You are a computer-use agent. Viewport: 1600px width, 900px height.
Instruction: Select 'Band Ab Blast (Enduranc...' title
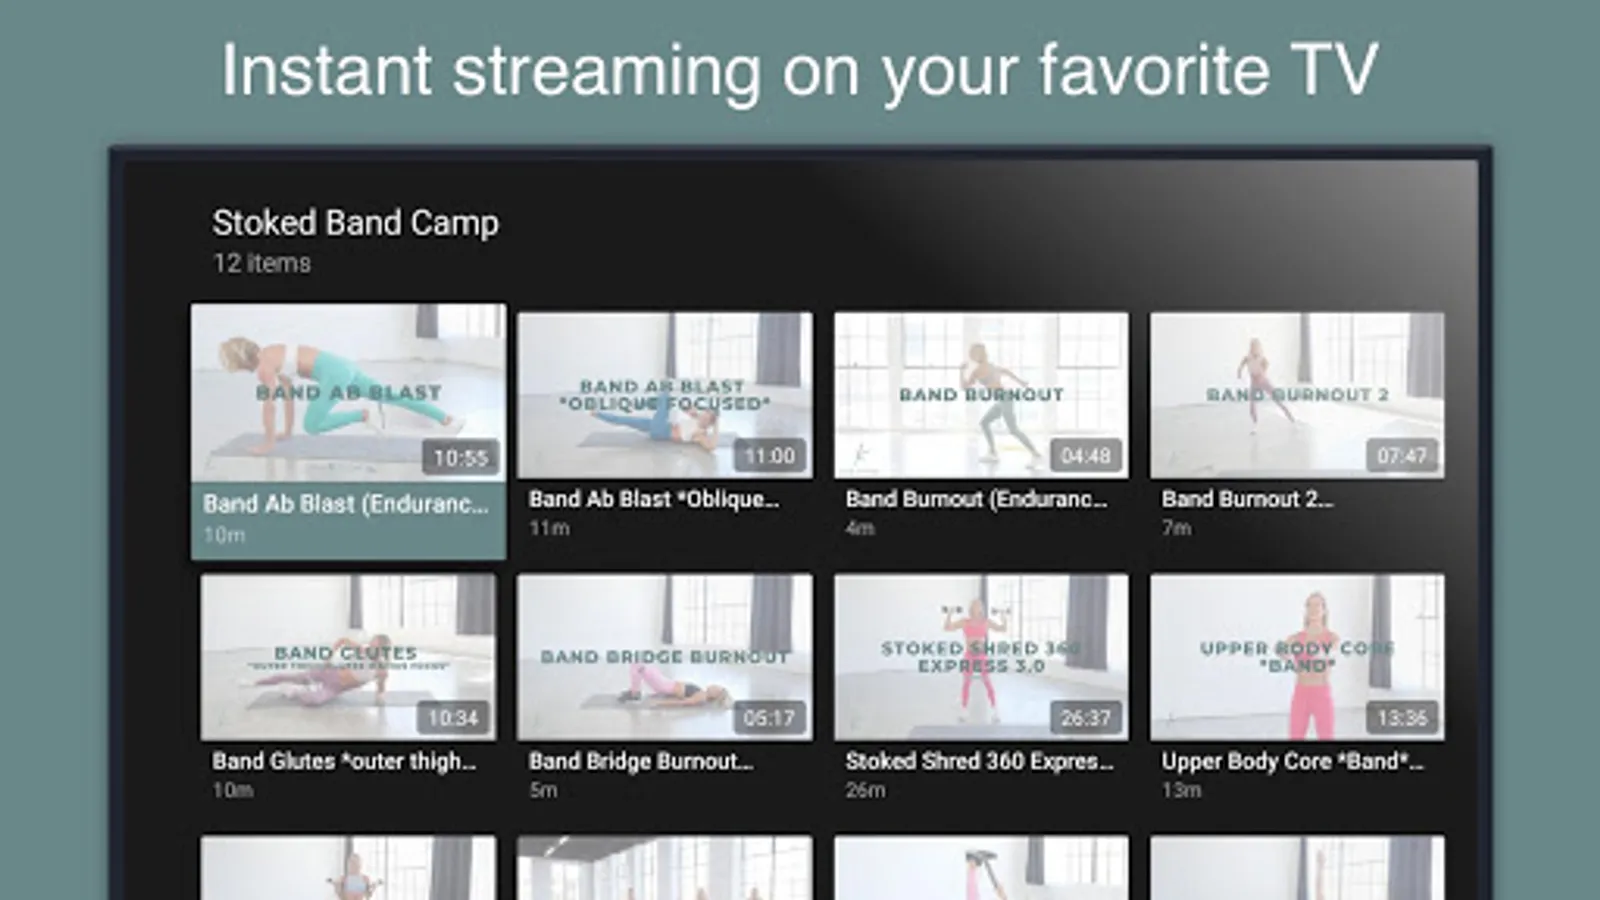[x=346, y=504]
